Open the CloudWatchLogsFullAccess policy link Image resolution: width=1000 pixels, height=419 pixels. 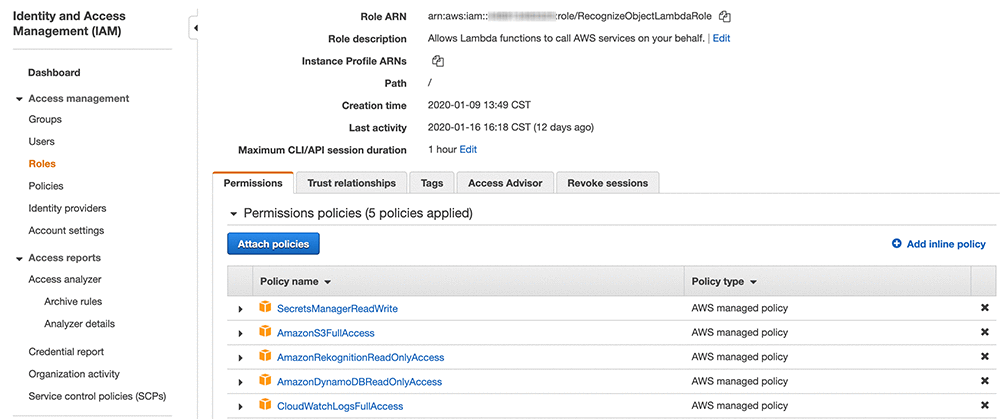(x=340, y=406)
